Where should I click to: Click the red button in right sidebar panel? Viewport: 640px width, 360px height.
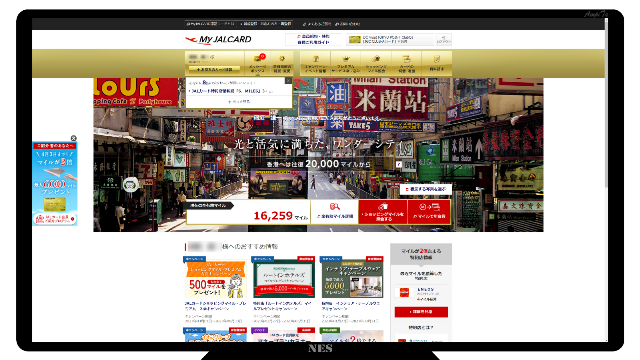[x=421, y=312]
